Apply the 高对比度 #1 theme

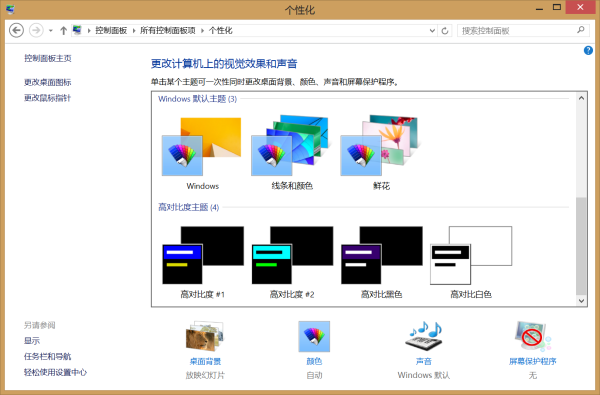(x=202, y=262)
